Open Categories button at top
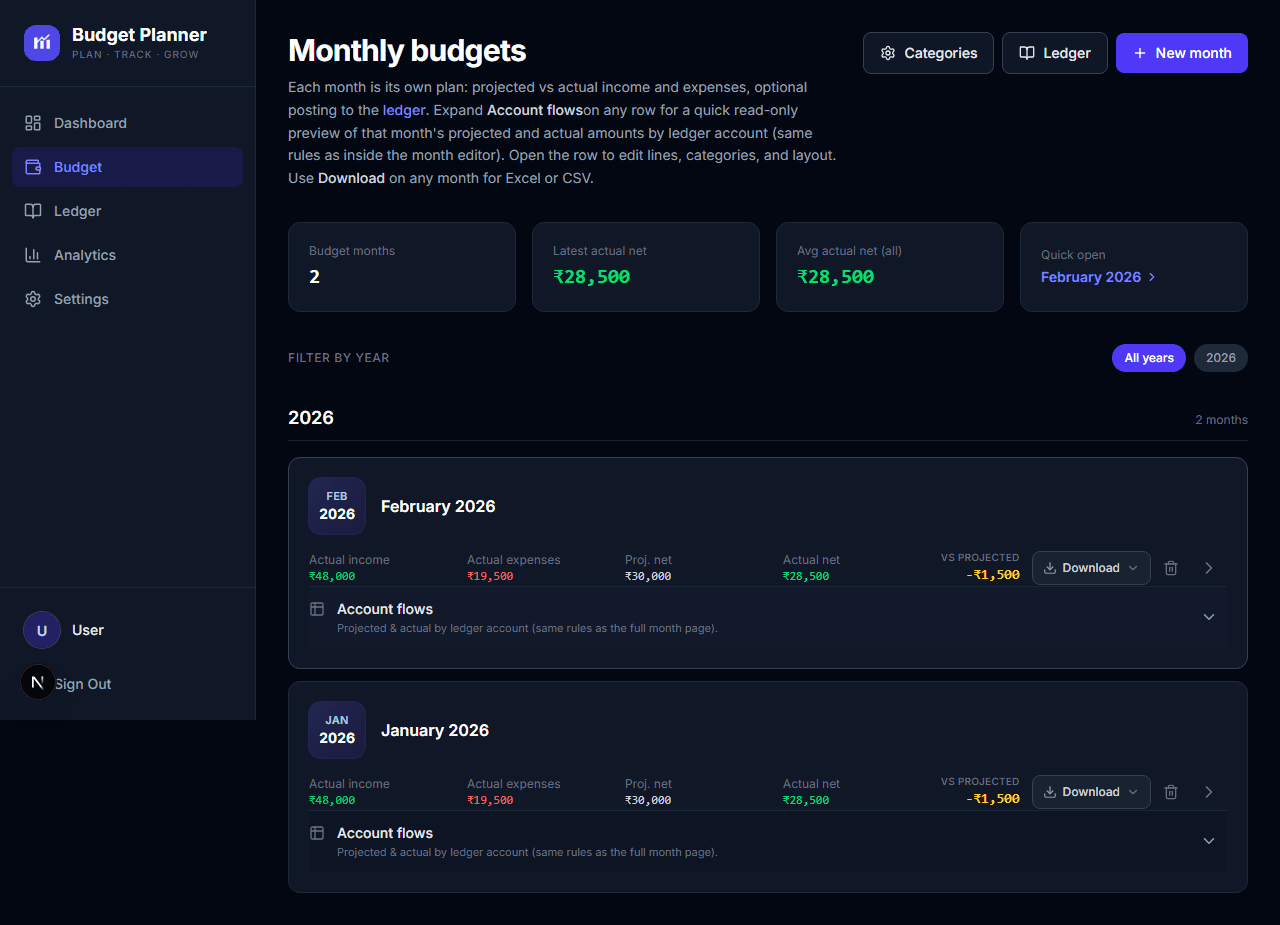 pyautogui.click(x=928, y=53)
